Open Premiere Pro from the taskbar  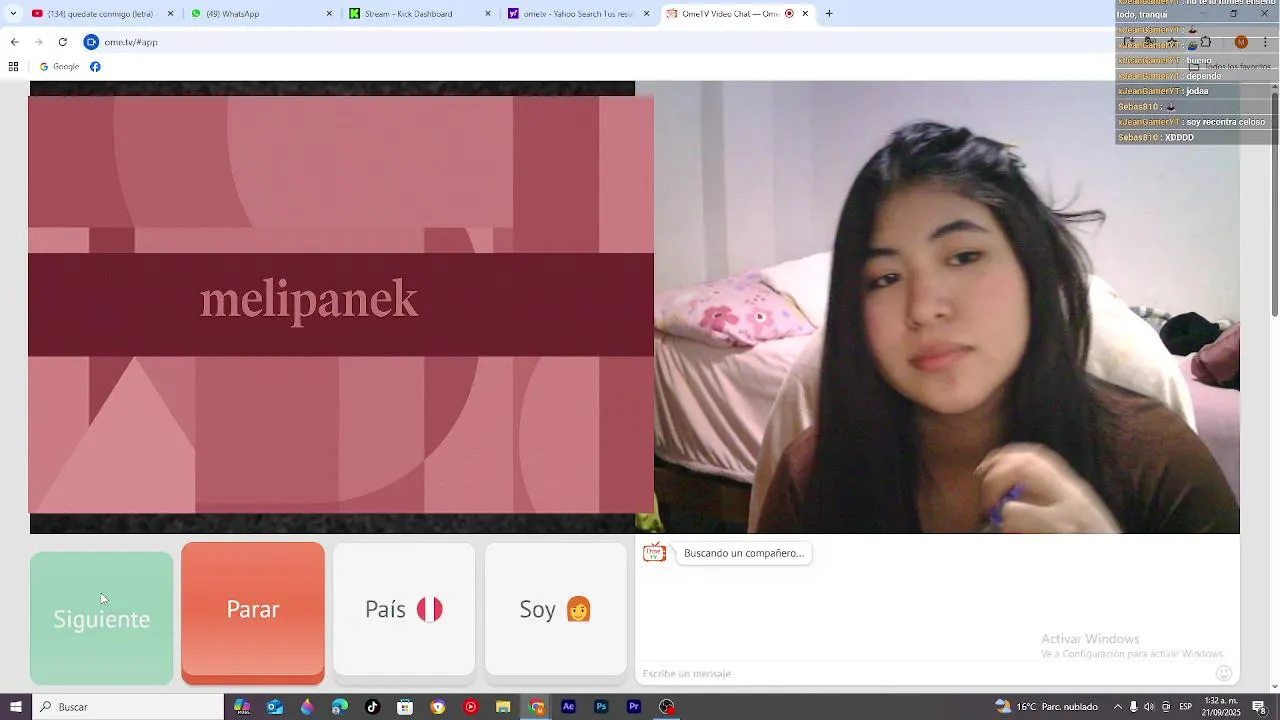(634, 707)
